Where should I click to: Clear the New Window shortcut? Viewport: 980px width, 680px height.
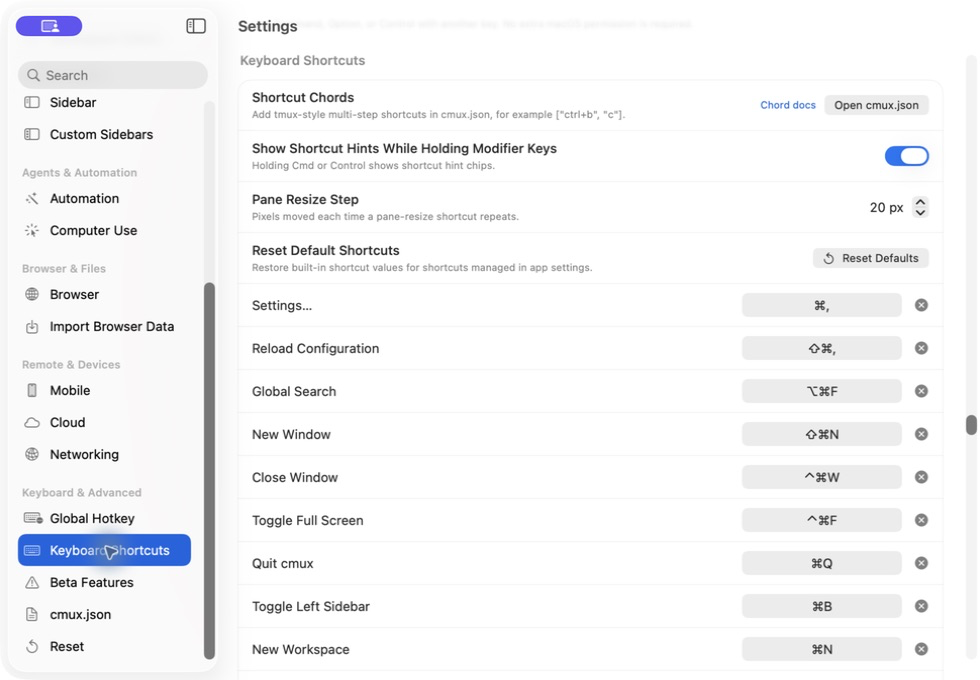[921, 434]
